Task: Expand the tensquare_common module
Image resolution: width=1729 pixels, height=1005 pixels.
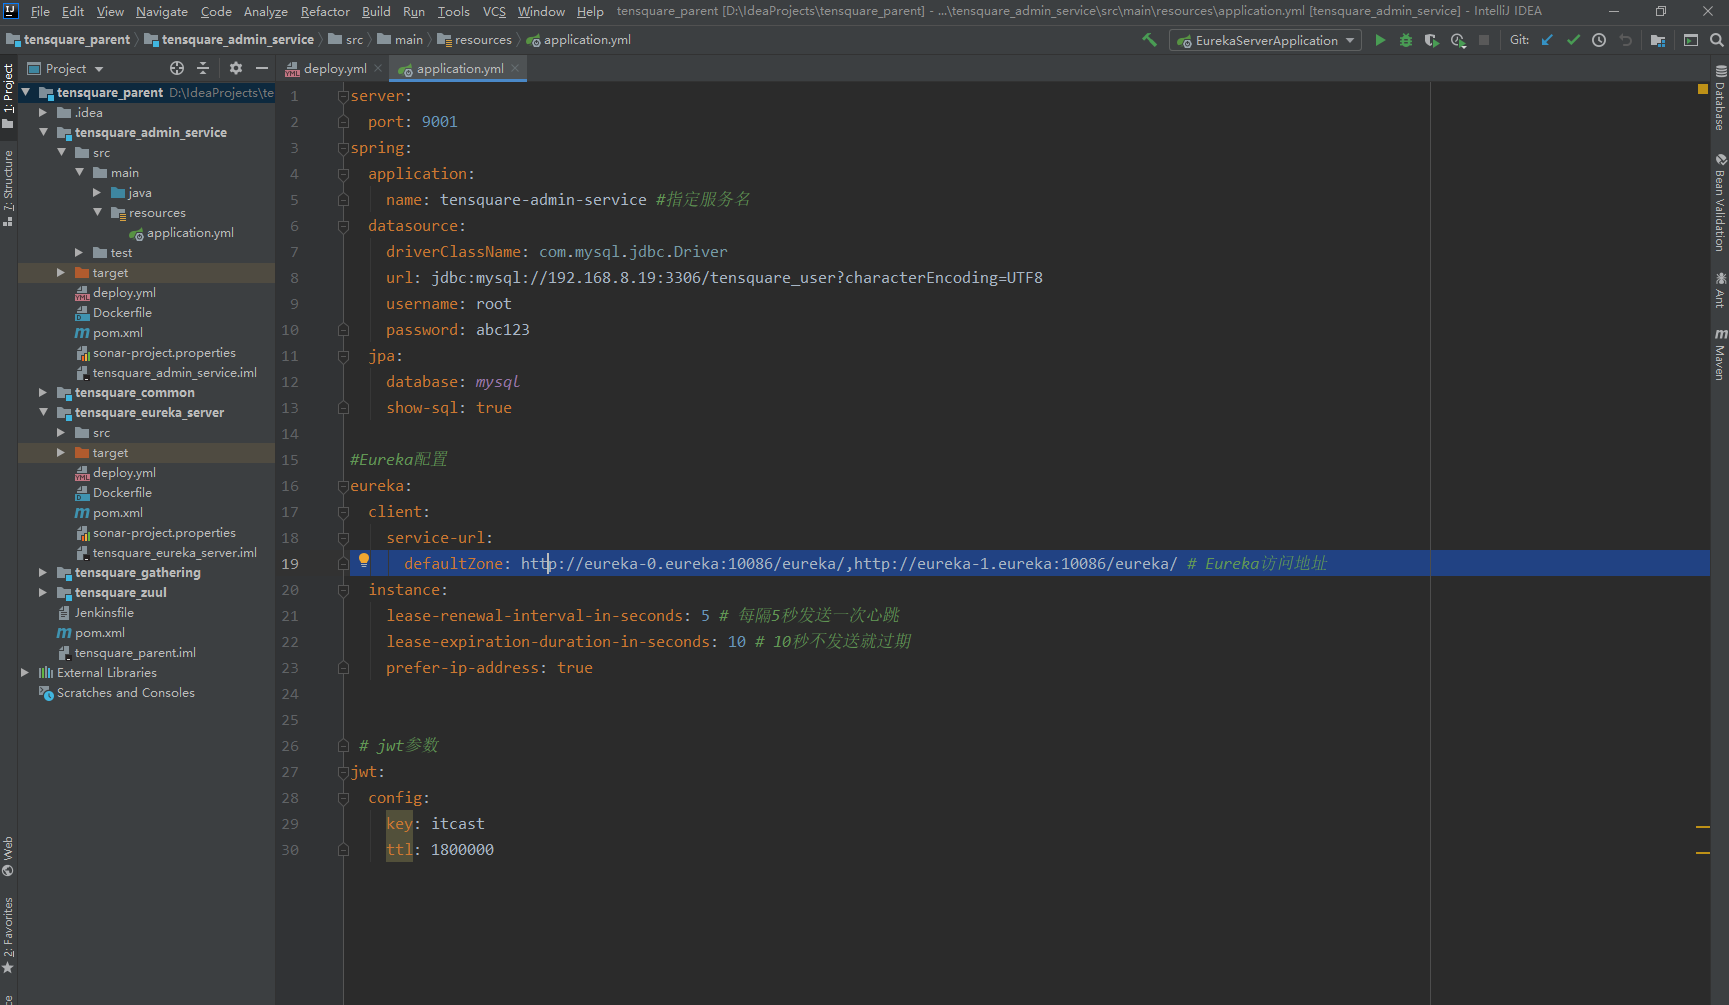Action: tap(43, 392)
